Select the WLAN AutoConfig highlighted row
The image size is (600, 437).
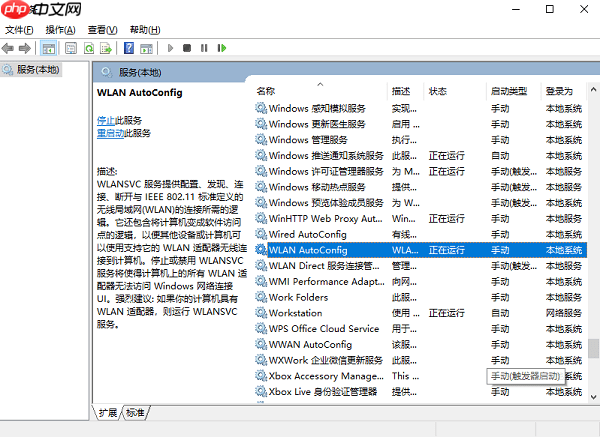[x=419, y=250]
